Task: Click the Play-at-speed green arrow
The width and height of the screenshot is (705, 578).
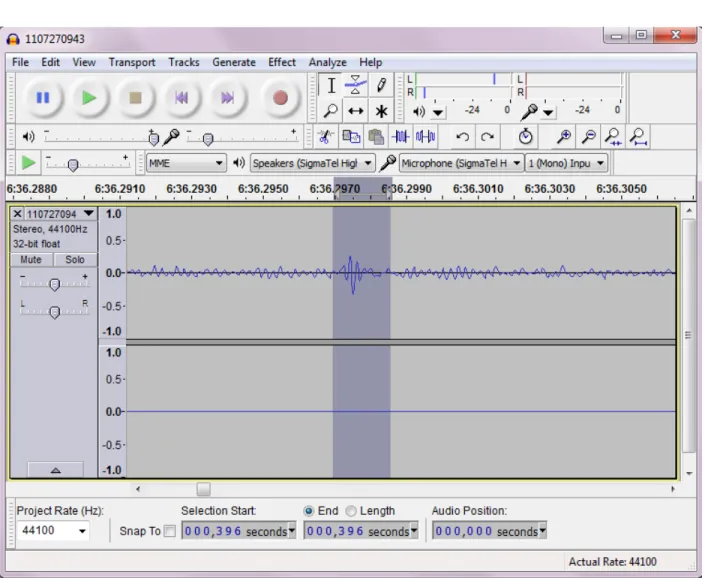Action: coord(28,163)
